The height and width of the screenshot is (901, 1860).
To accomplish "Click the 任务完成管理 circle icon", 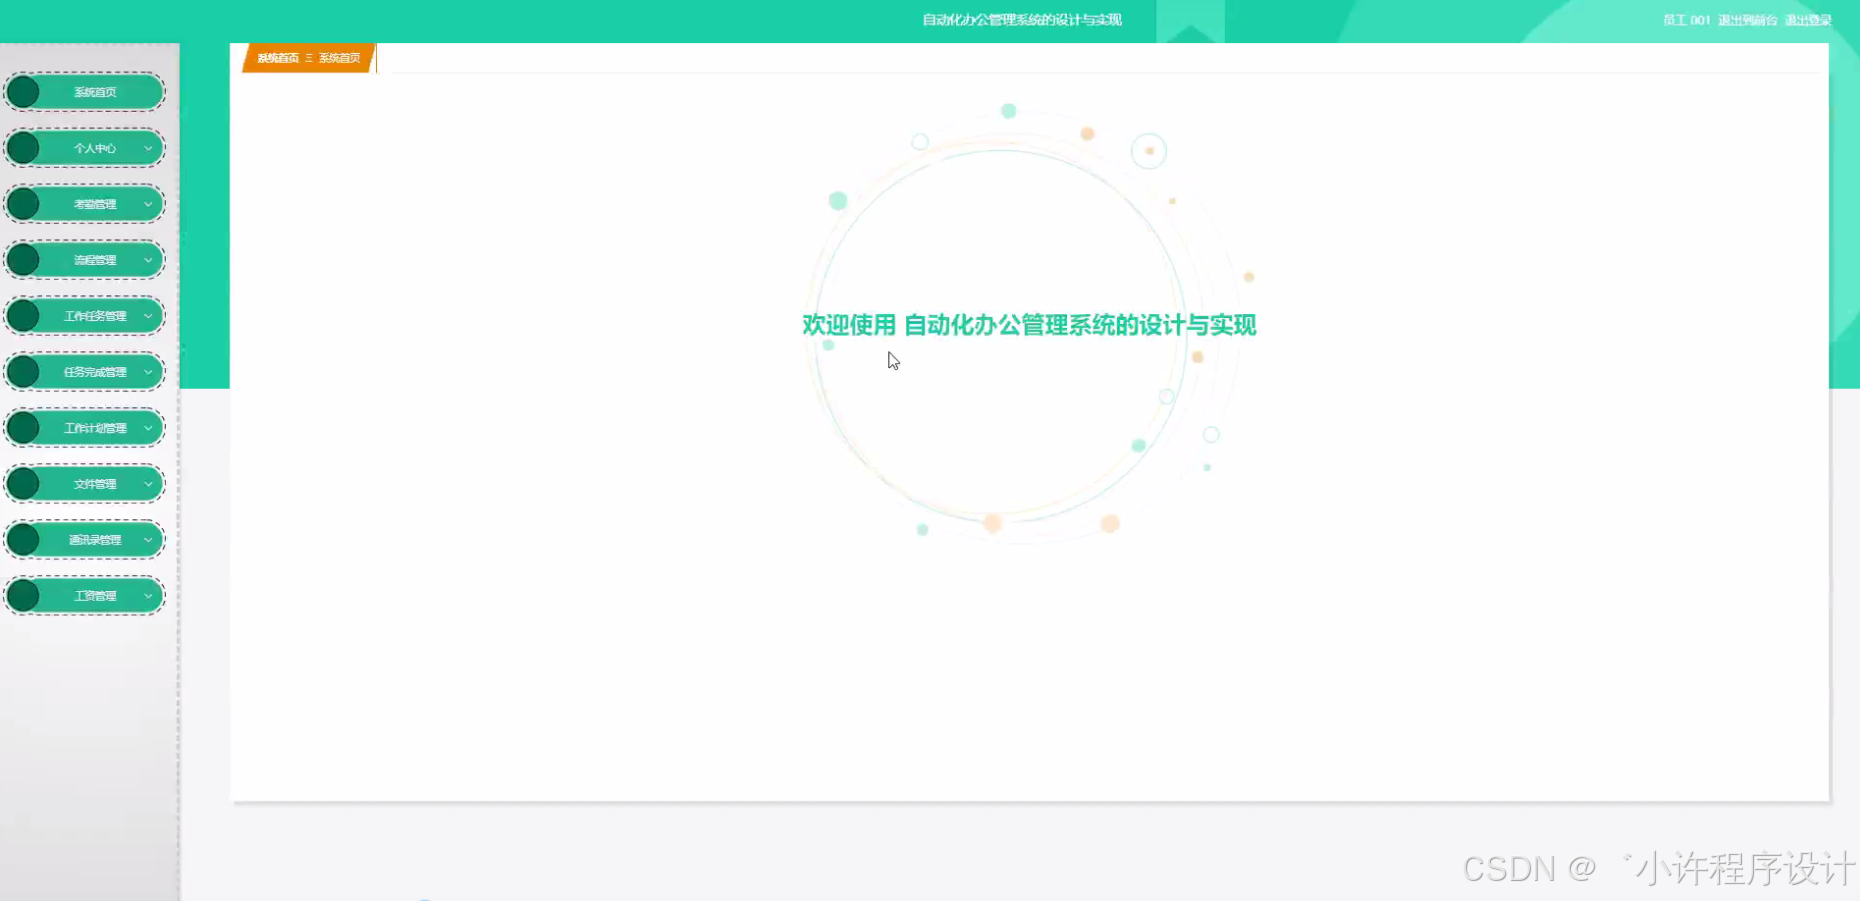I will 24,371.
